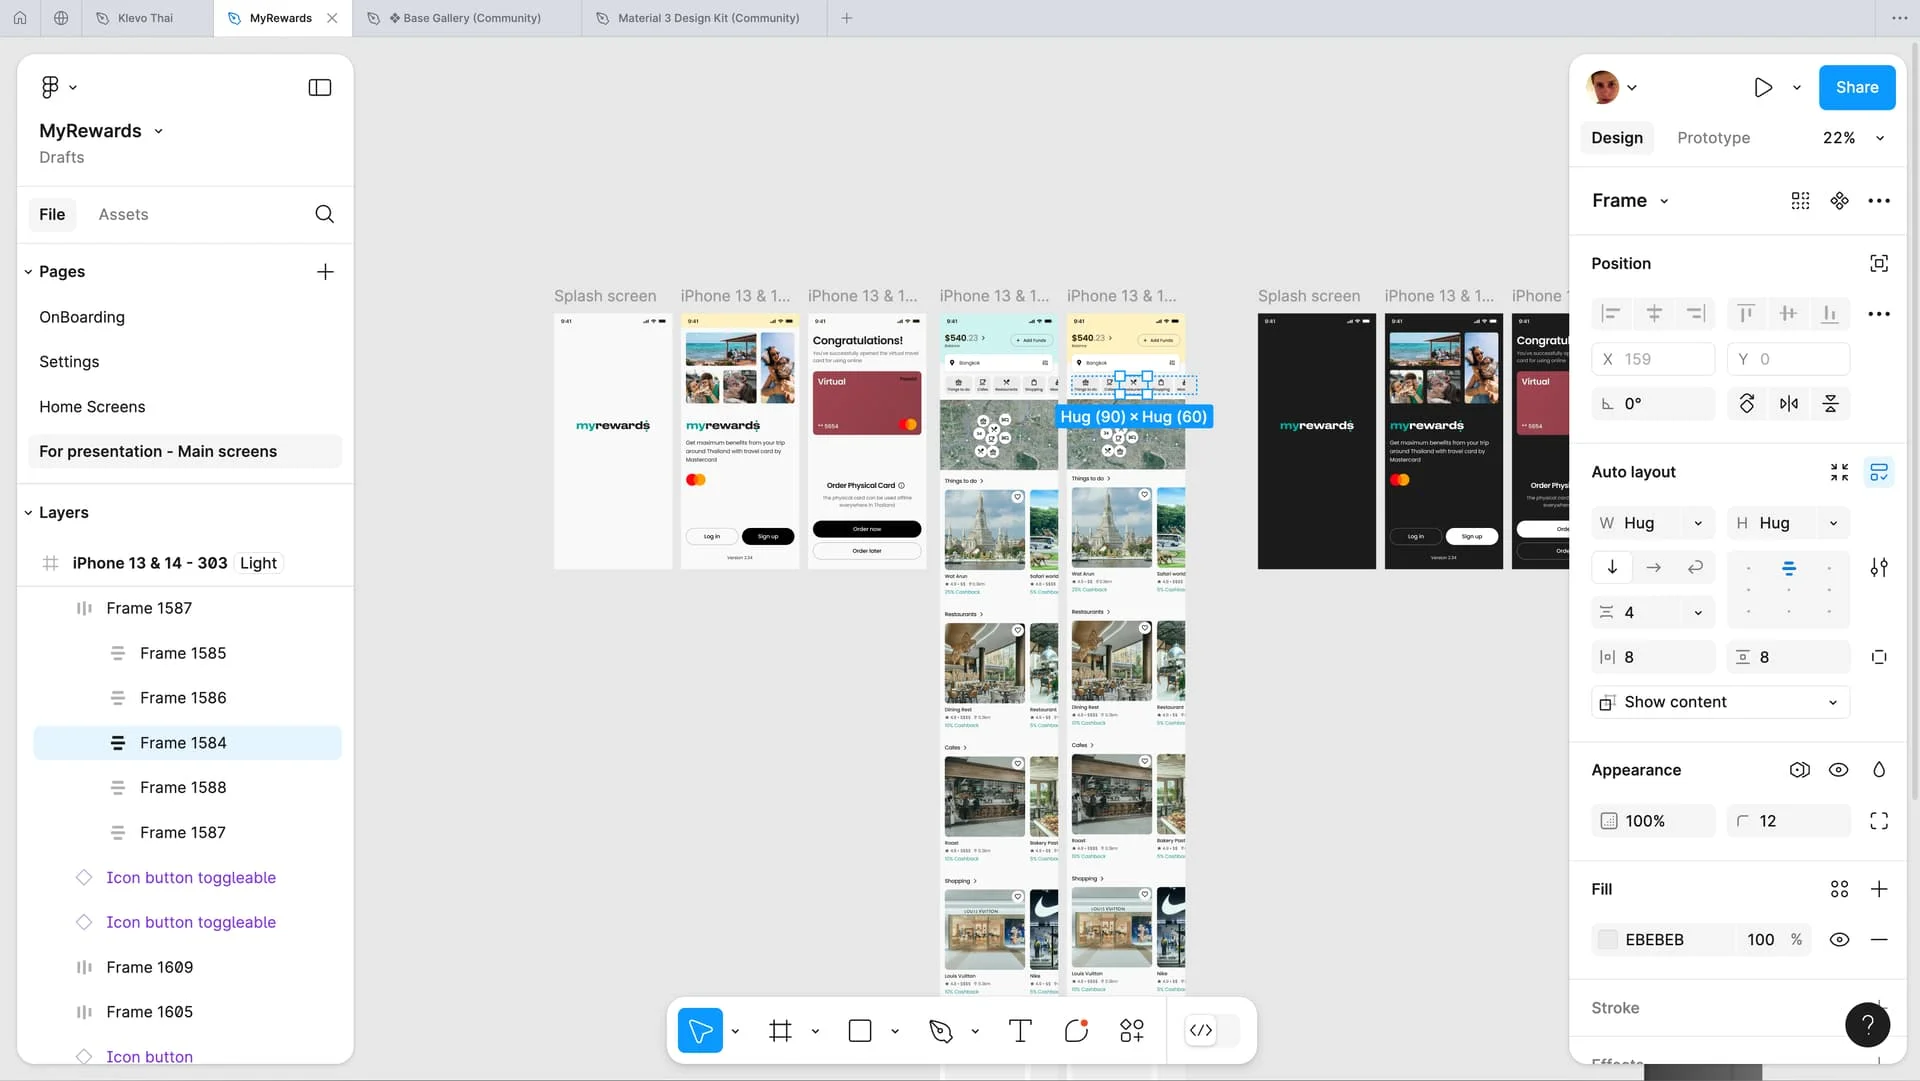Click the Rectangle shape tool
This screenshot has height=1081, width=1920.
click(x=860, y=1031)
